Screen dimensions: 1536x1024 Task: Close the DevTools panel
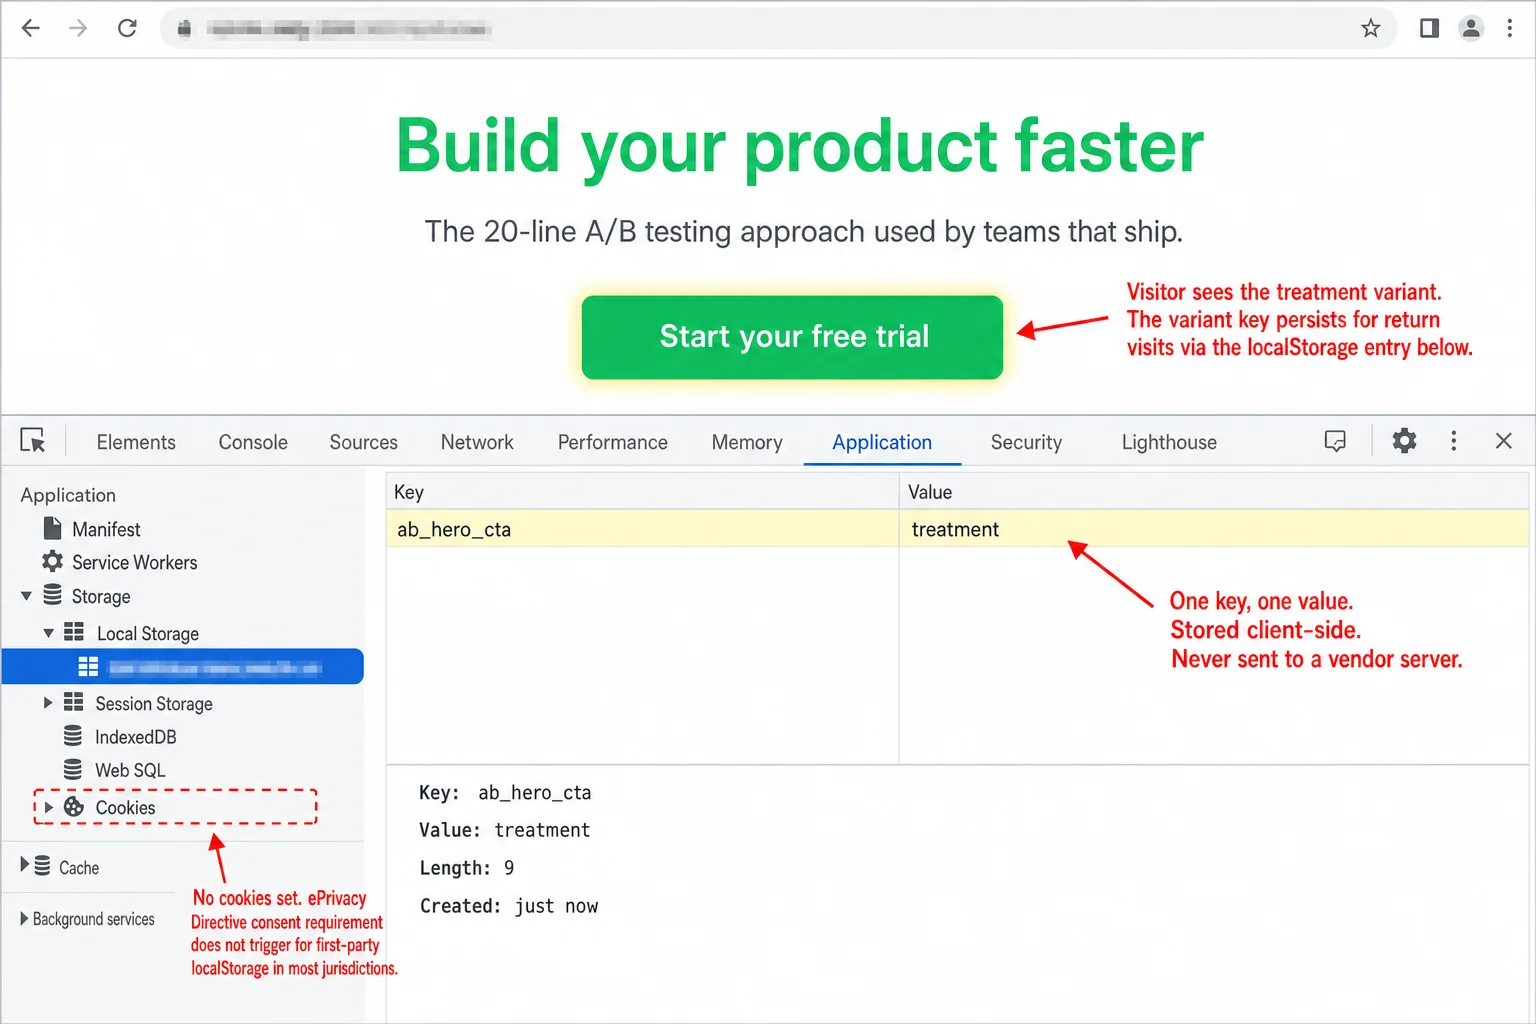(1503, 441)
